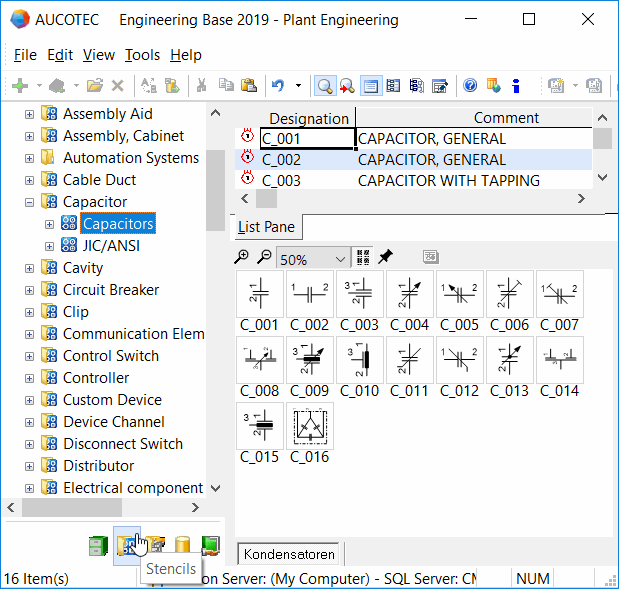Select the C_016 symbol thumbnail
The height and width of the screenshot is (589, 619).
[x=310, y=427]
